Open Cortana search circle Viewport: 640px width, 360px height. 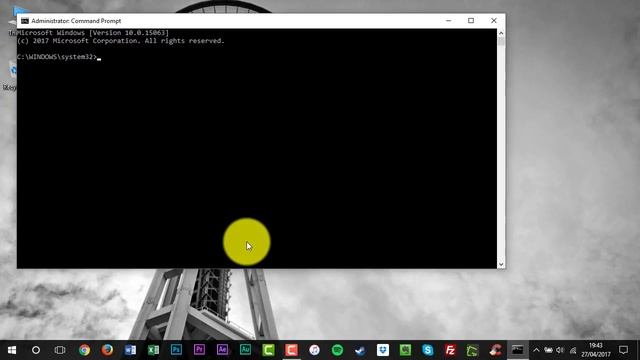point(36,350)
